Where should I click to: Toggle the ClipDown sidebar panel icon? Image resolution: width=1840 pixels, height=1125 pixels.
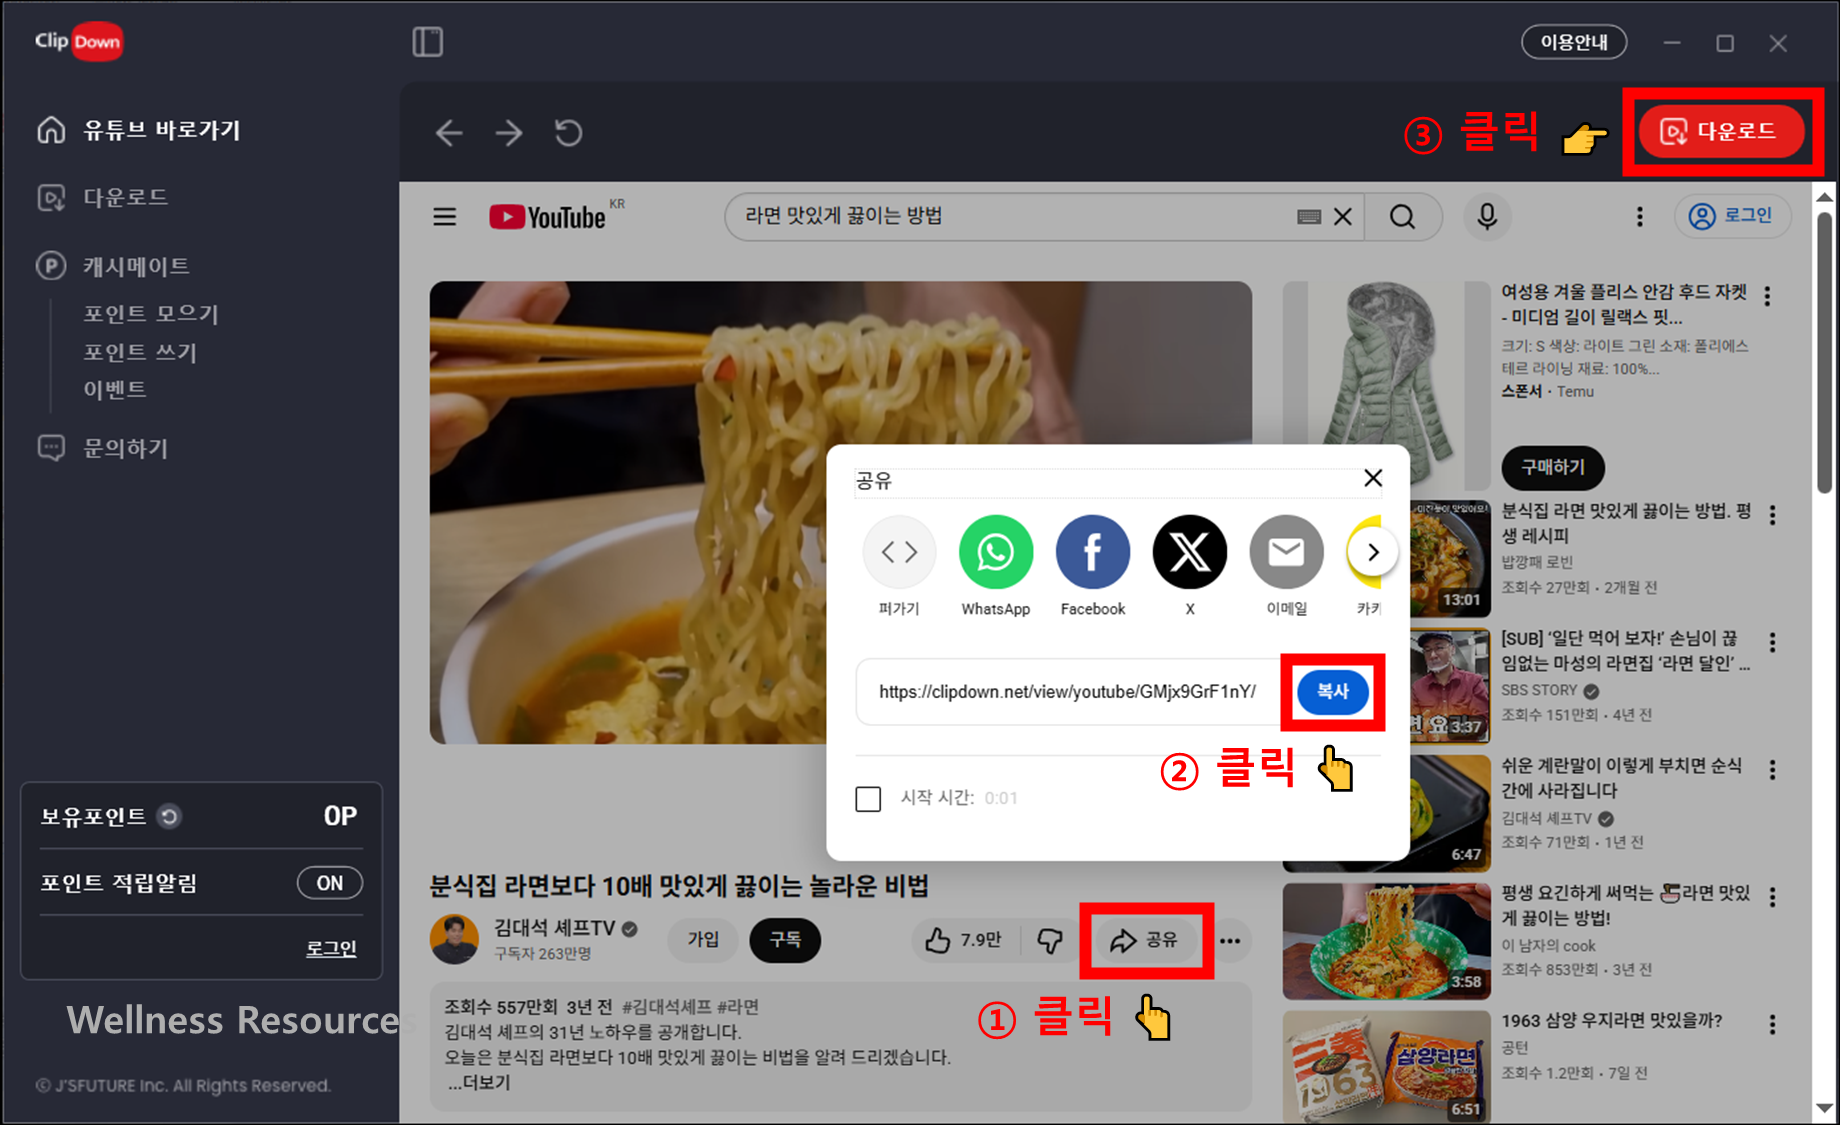point(428,42)
